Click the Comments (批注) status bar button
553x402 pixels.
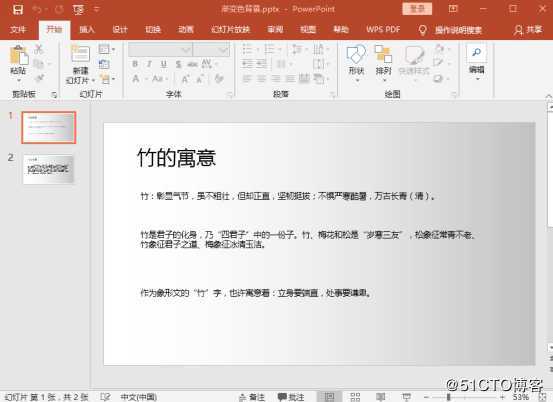click(291, 397)
